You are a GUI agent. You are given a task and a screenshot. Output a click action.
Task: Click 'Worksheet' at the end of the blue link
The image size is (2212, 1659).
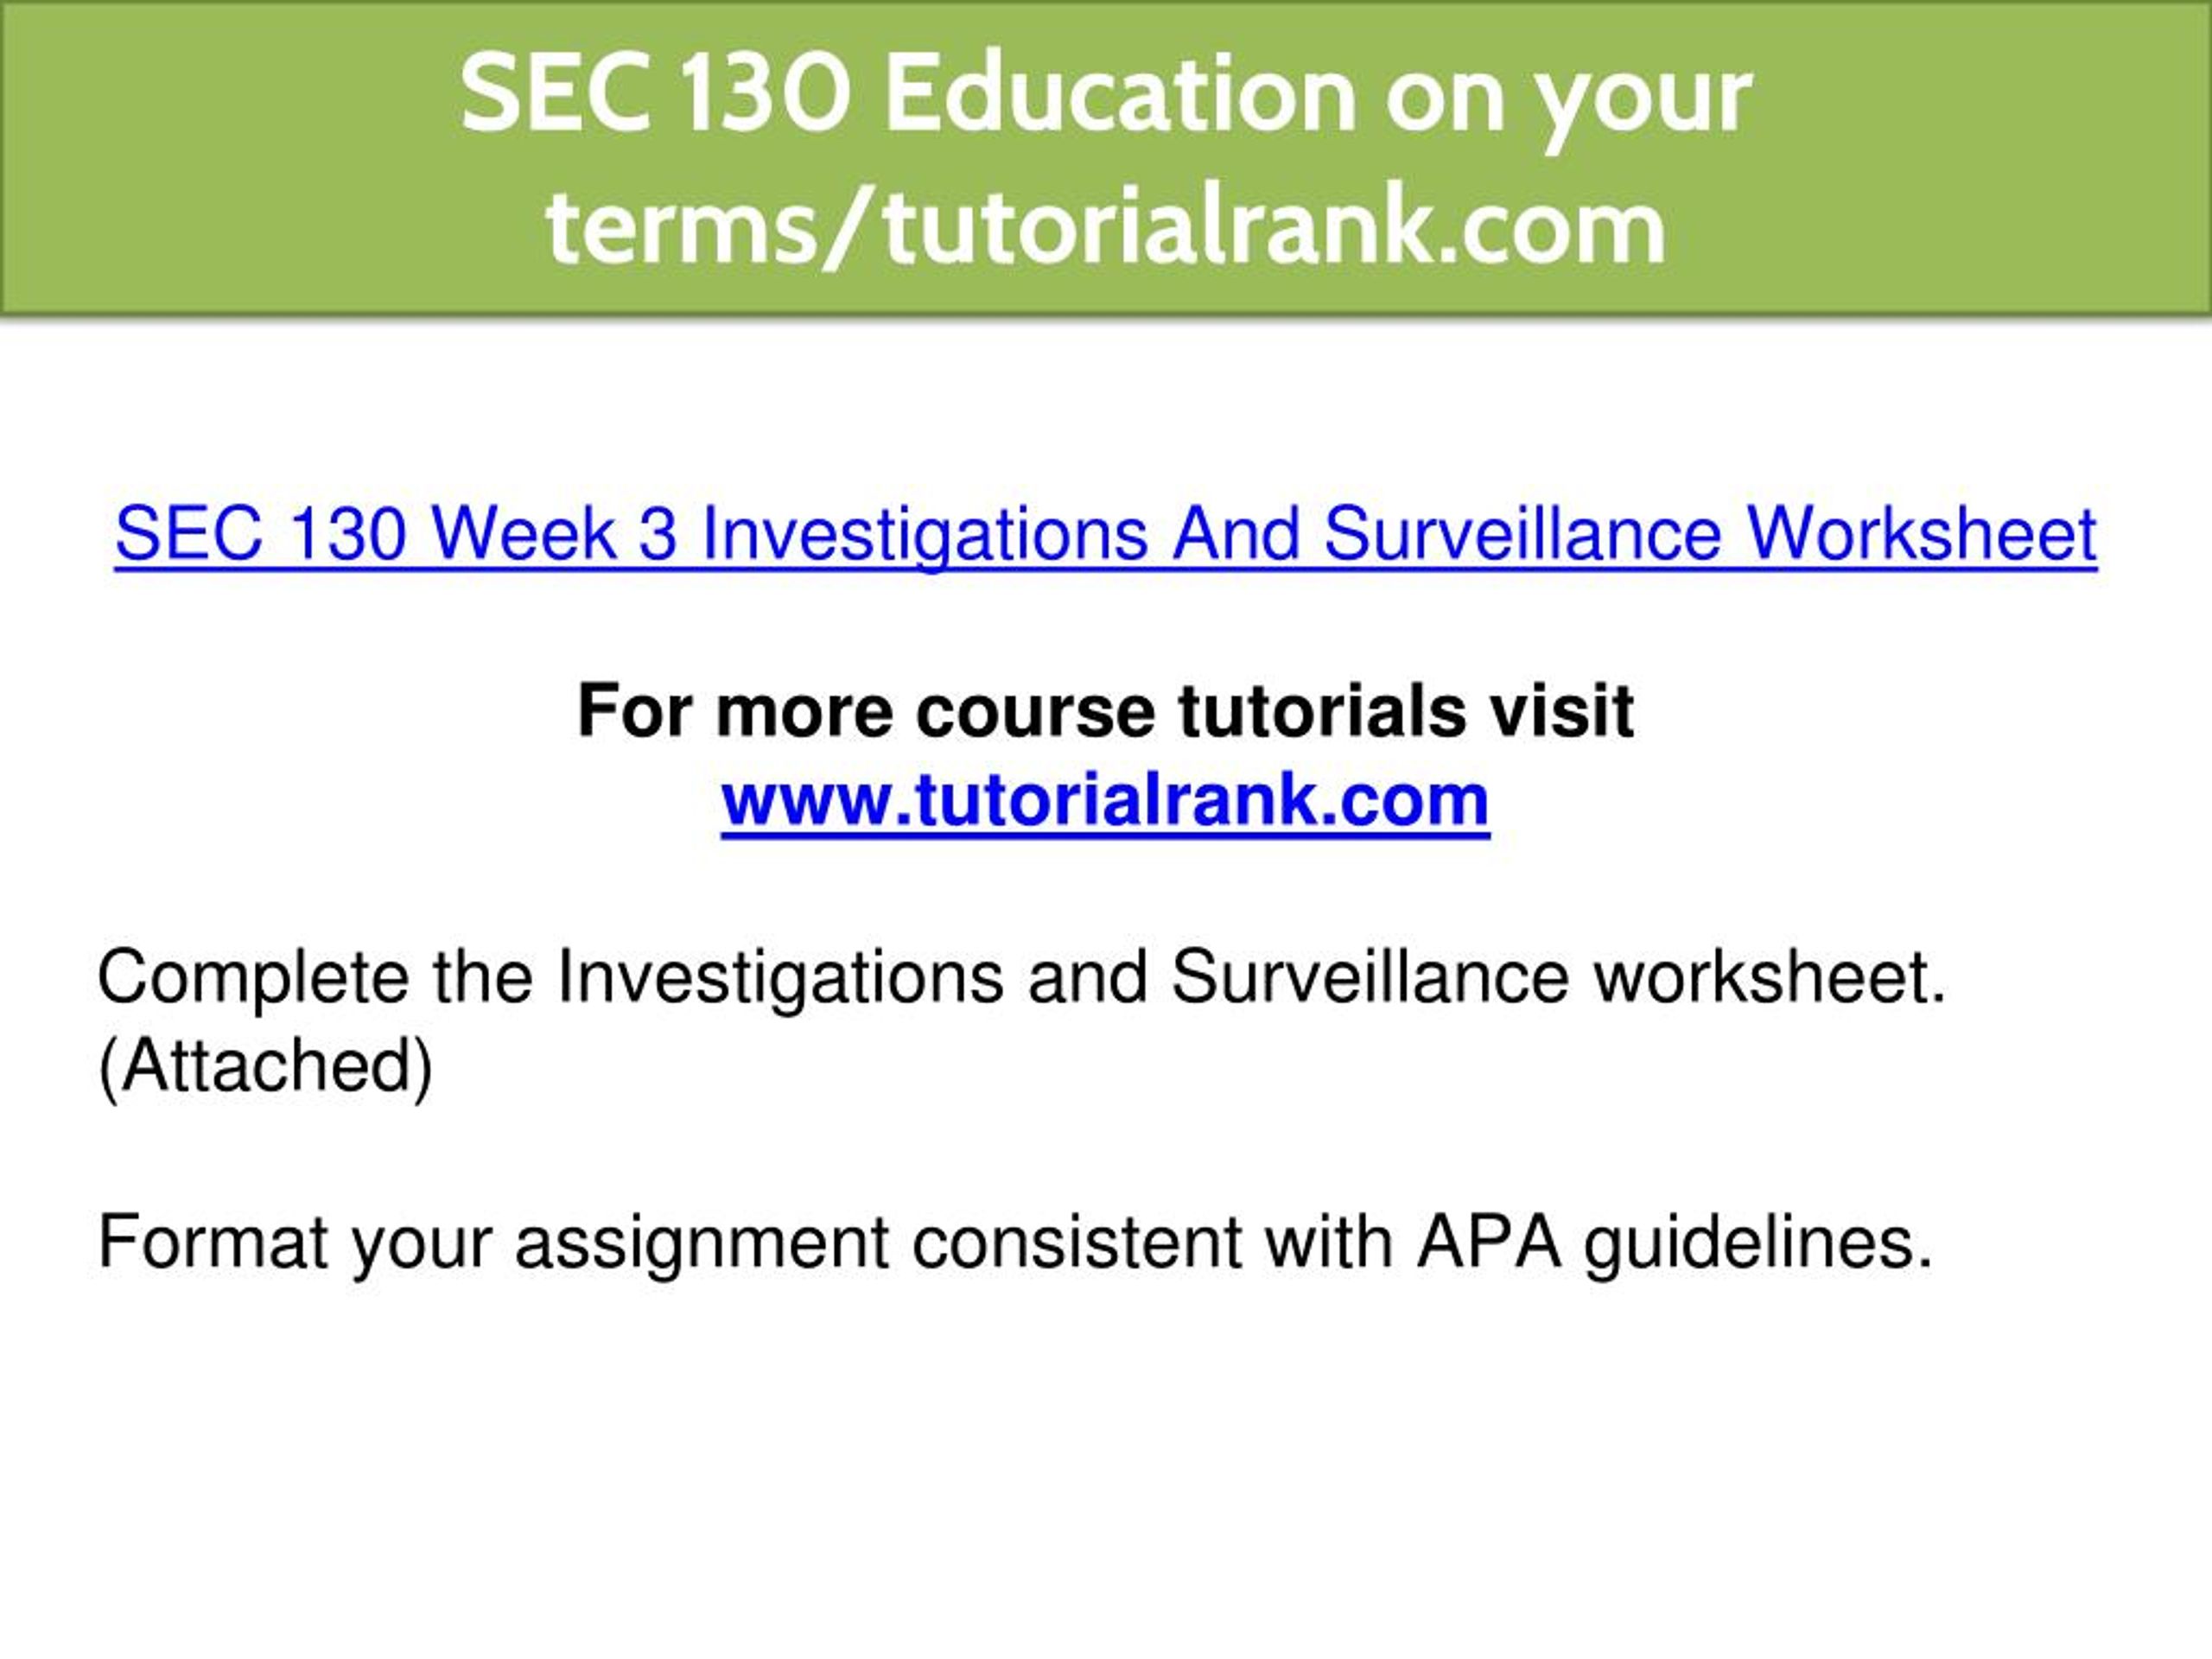[x=1922, y=533]
